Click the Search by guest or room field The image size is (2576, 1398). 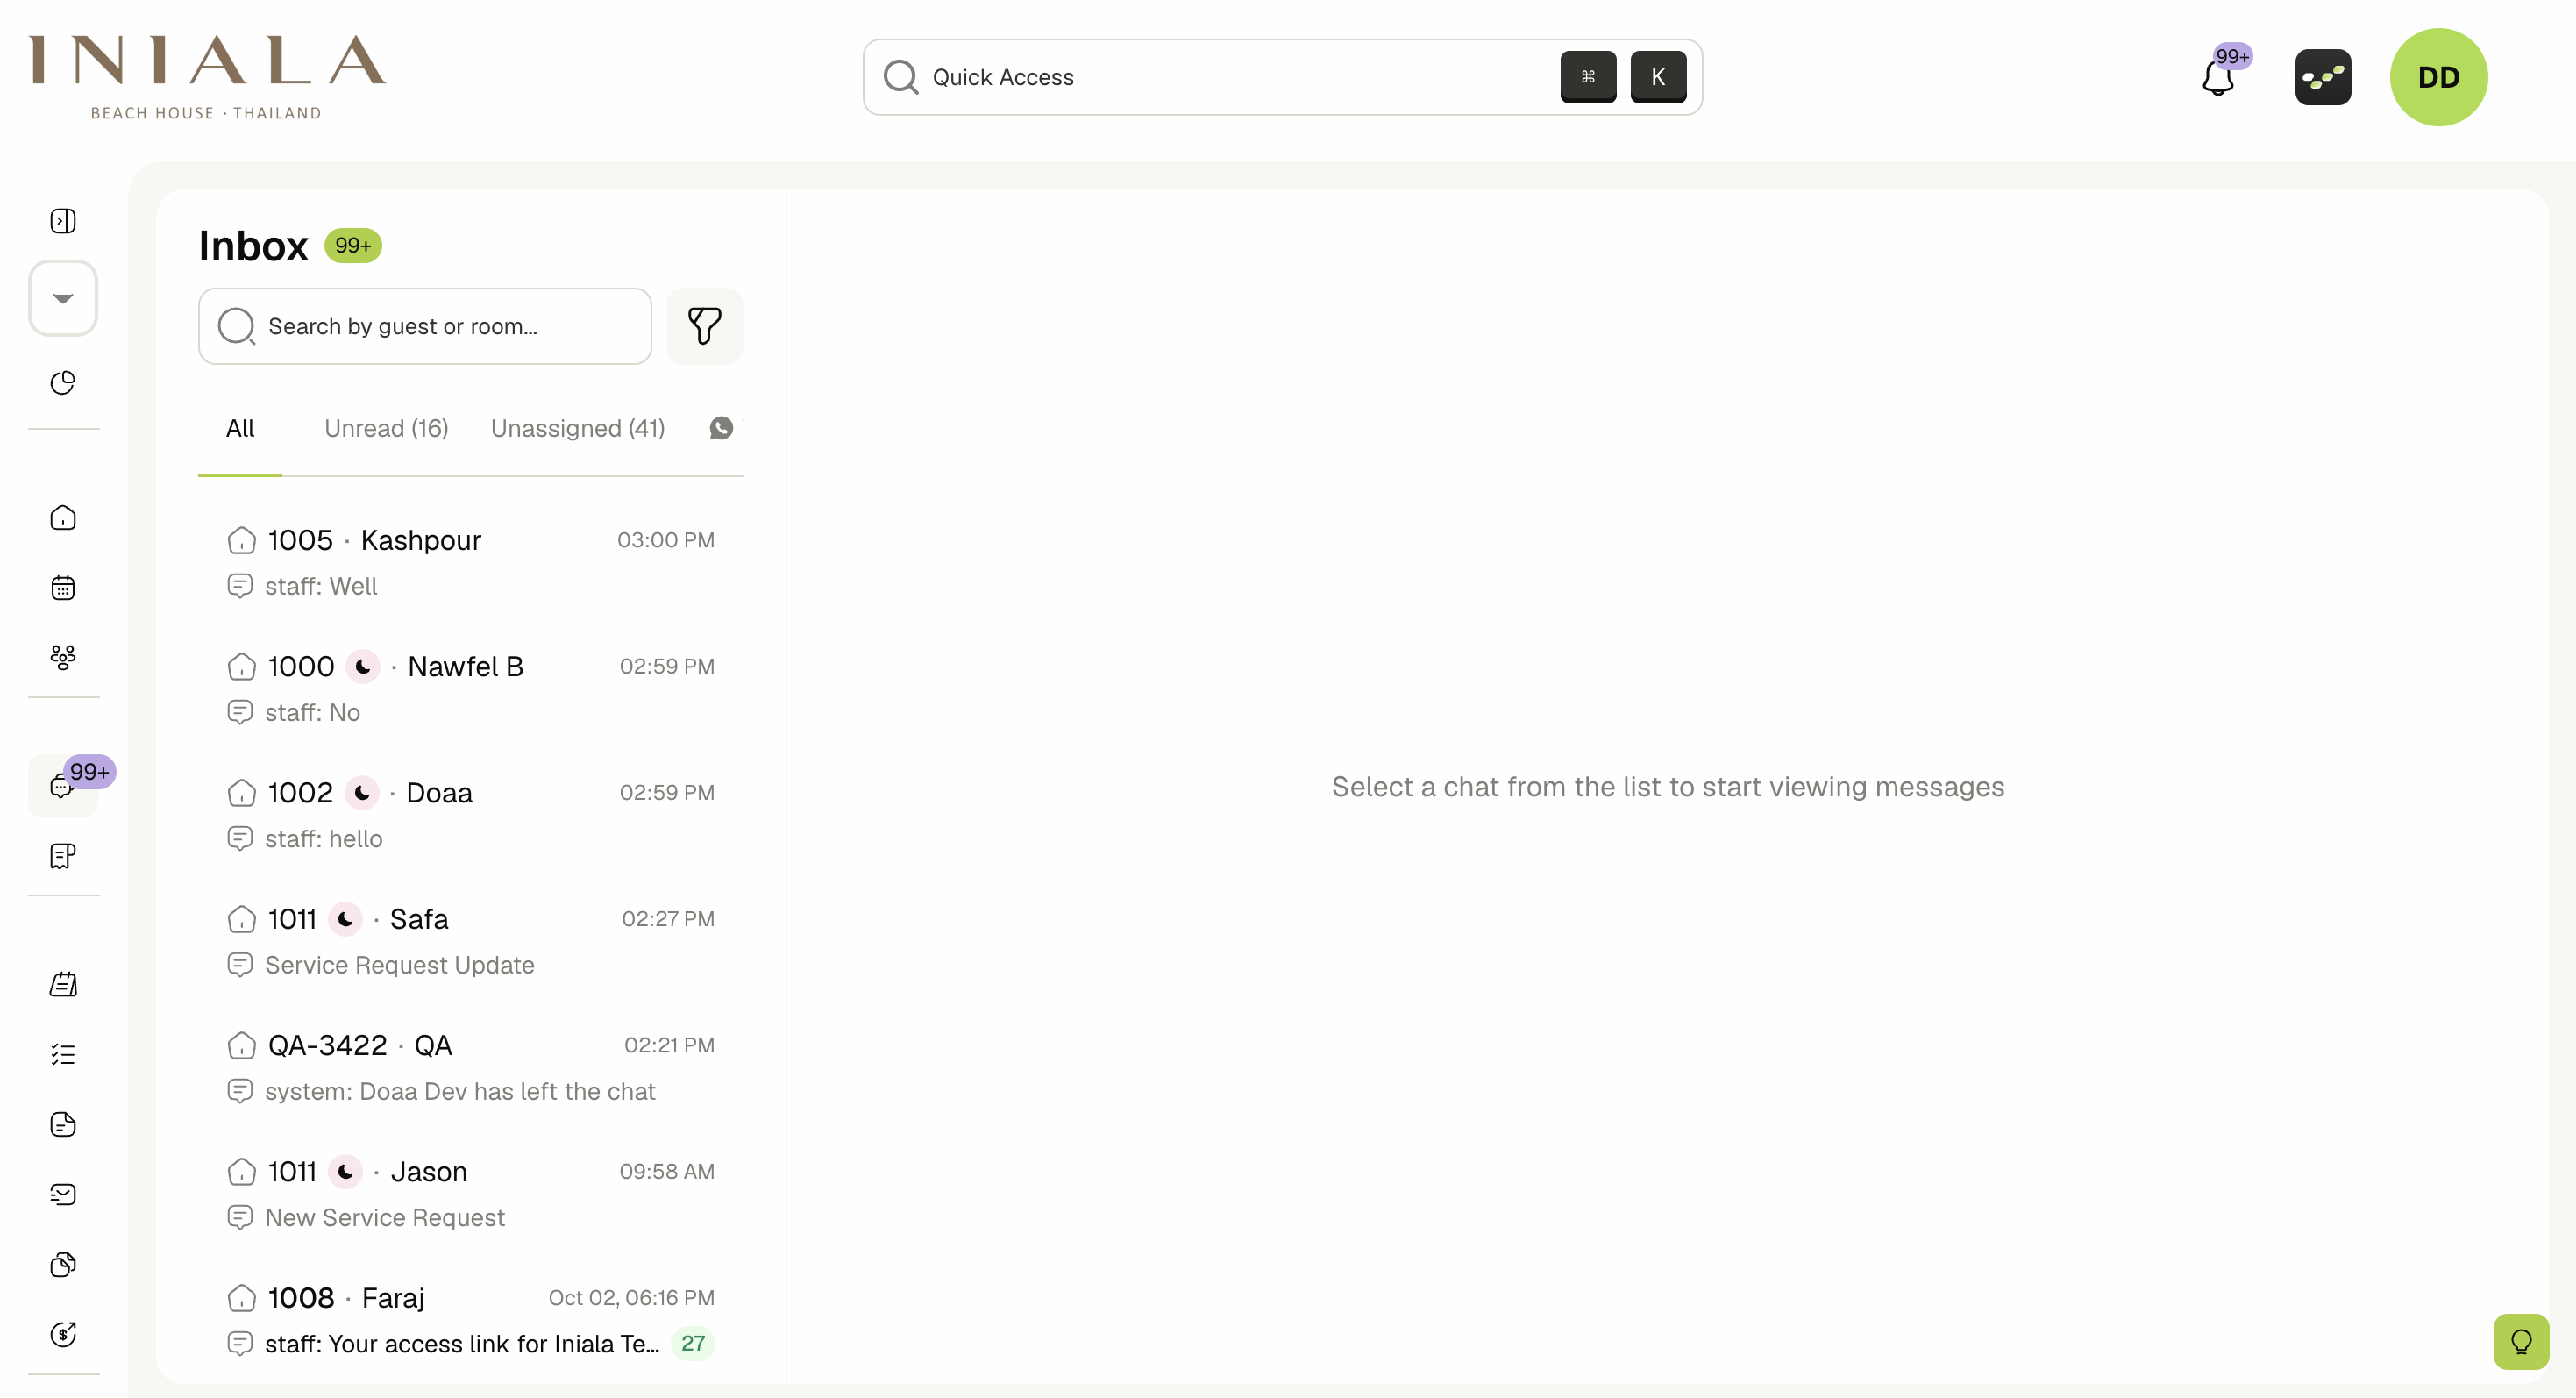tap(425, 326)
